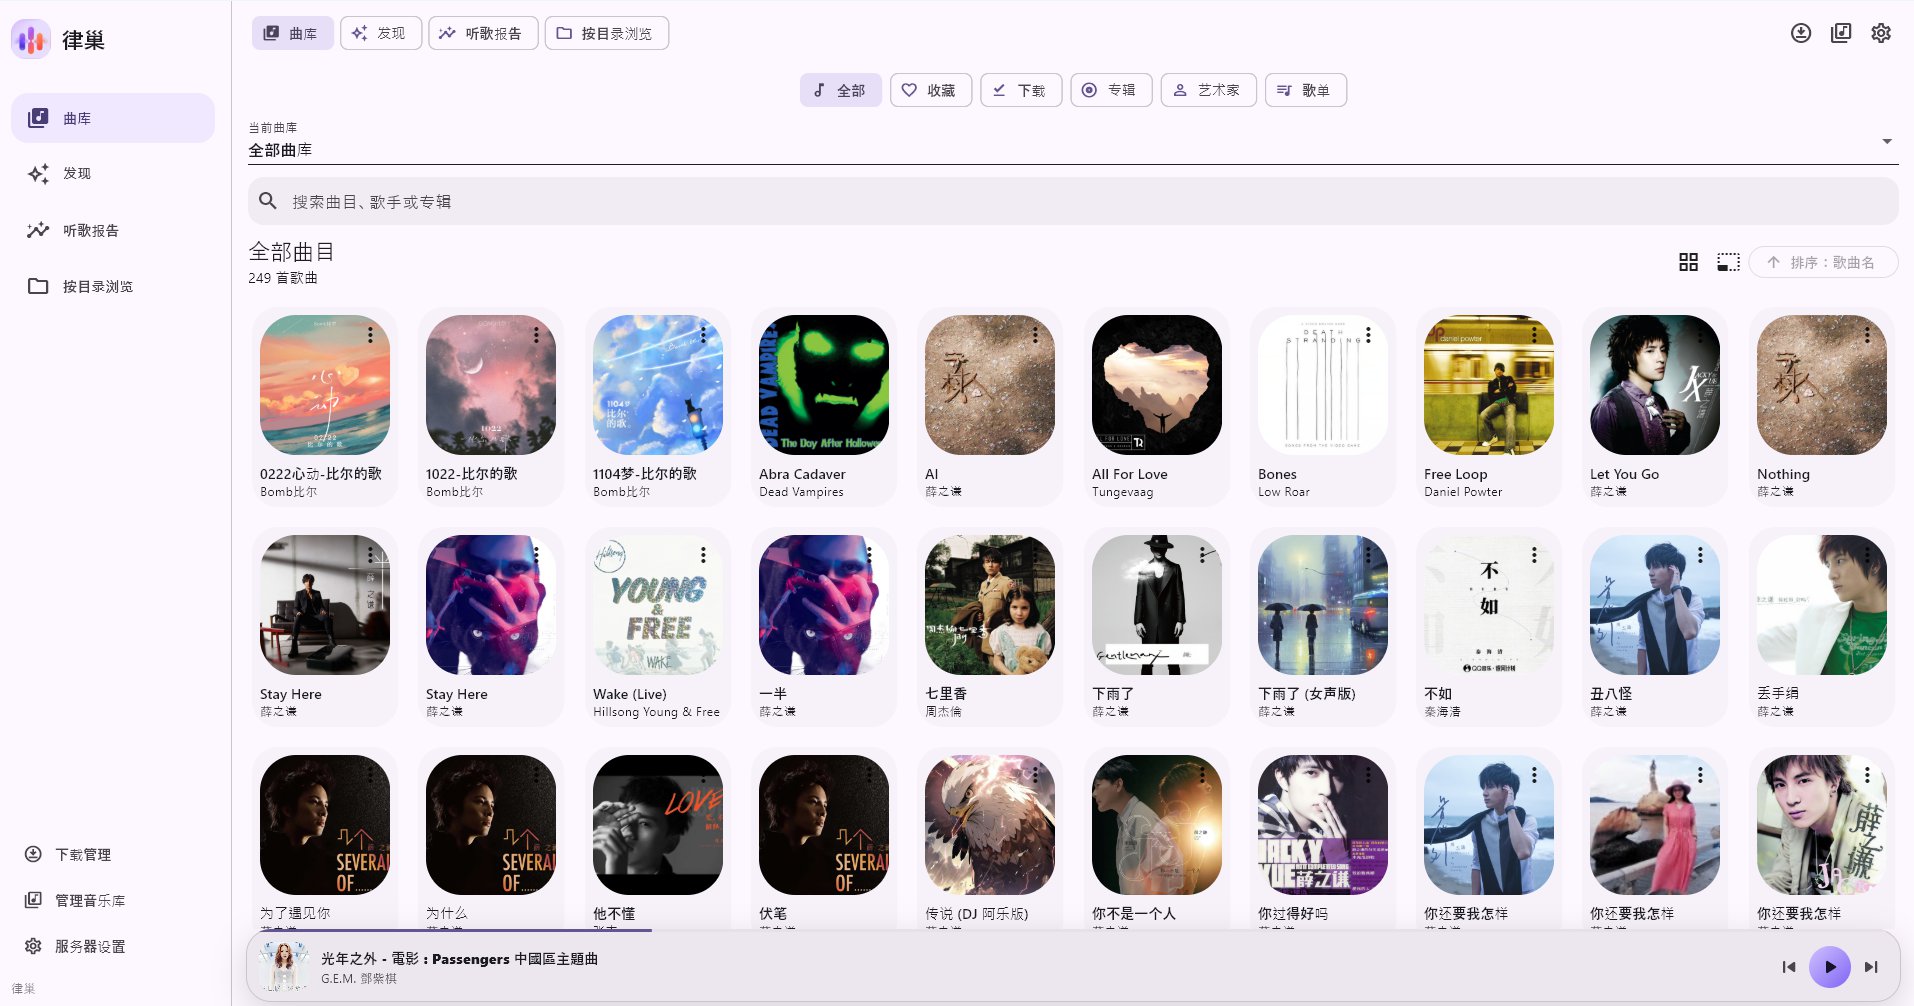Open more options for 下雨了 (女声版)
1914x1006 pixels.
click(1368, 555)
